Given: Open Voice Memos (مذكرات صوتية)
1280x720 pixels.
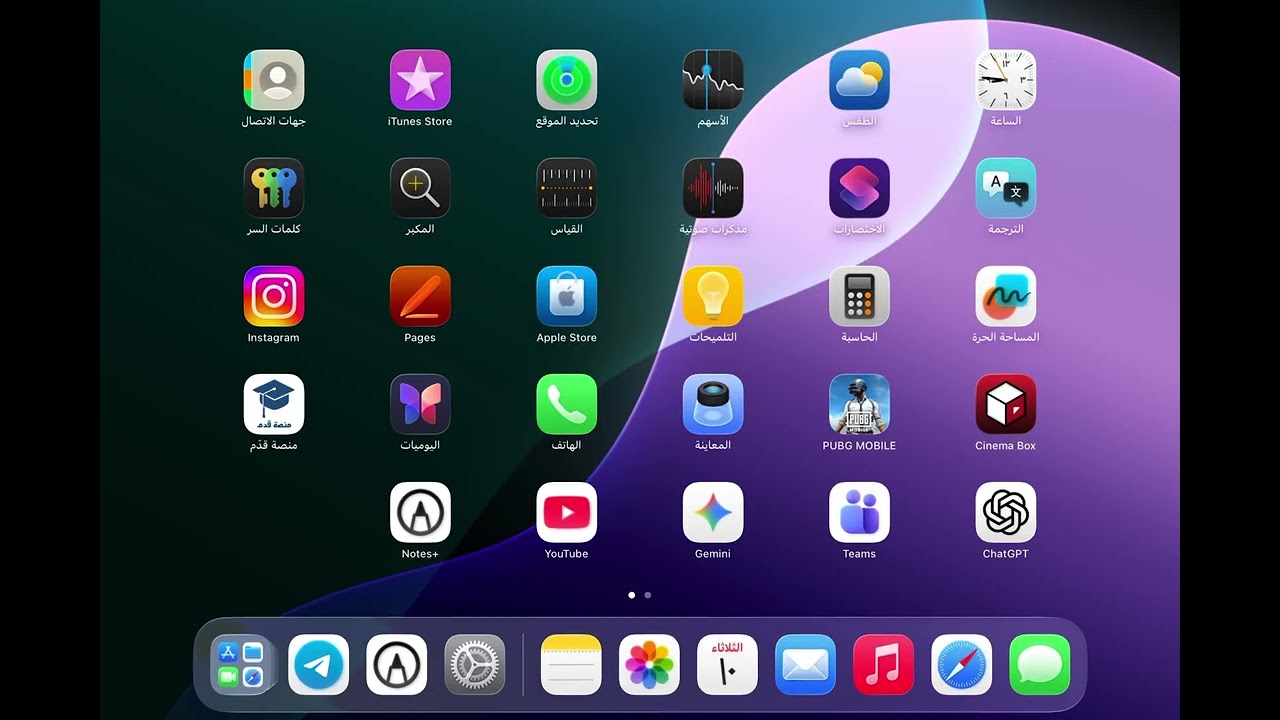Looking at the screenshot, I should tap(713, 188).
